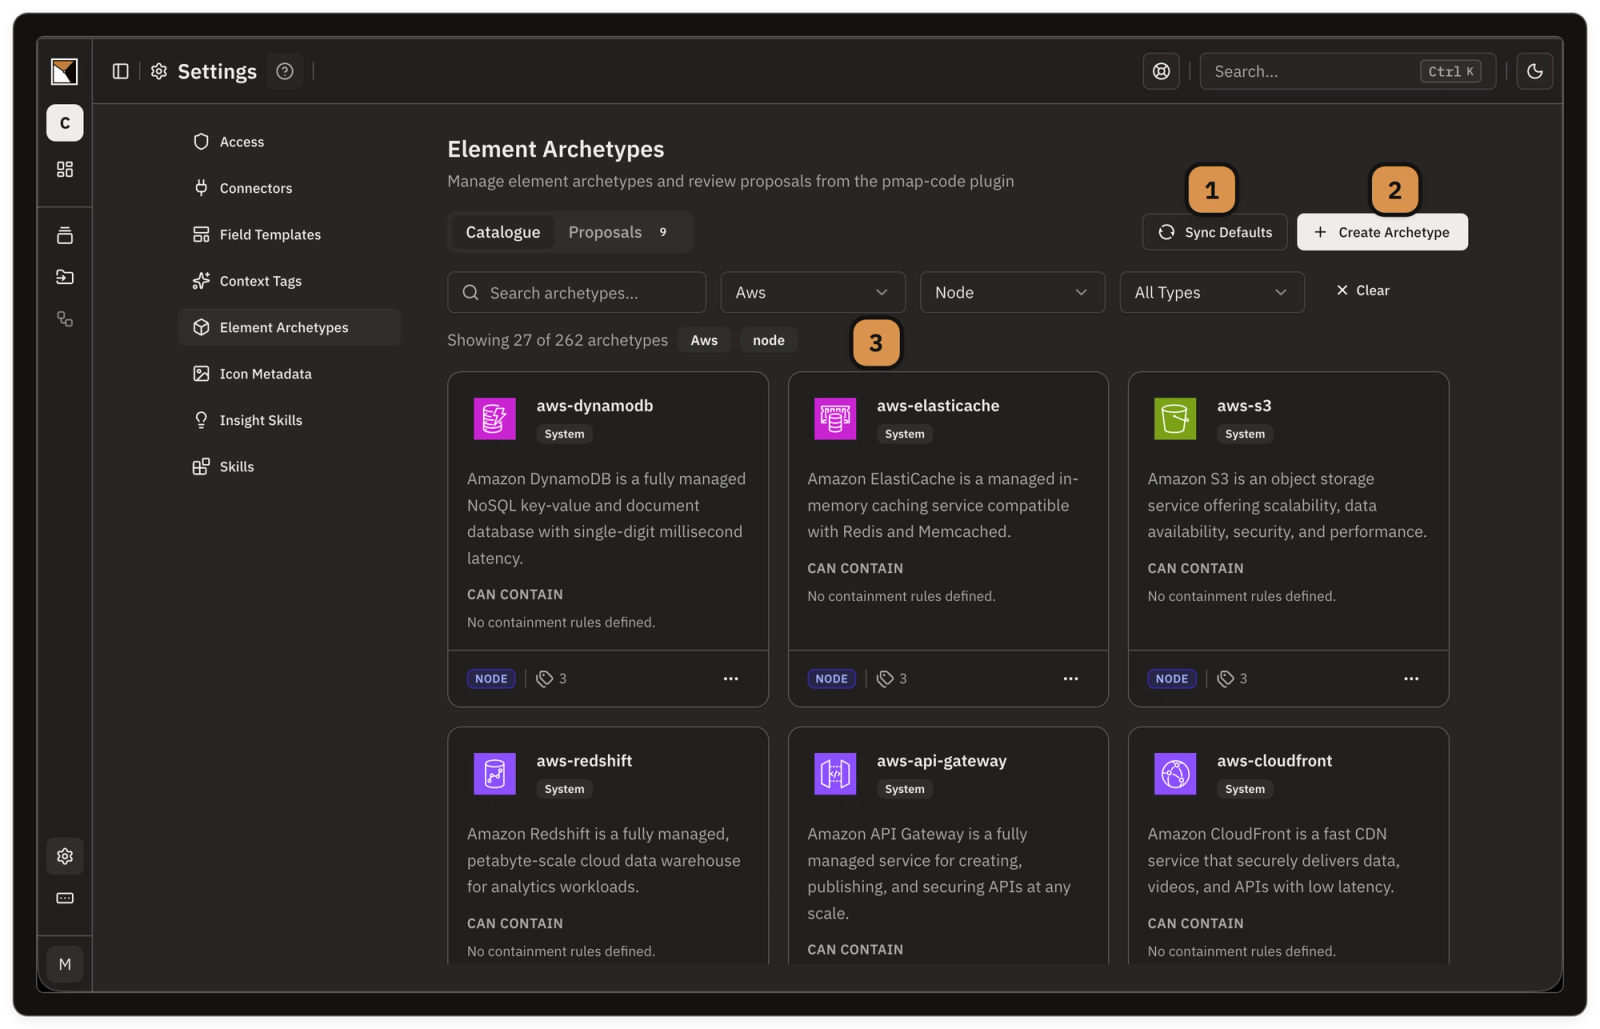
Task: Click the node filter chip
Action: click(768, 340)
